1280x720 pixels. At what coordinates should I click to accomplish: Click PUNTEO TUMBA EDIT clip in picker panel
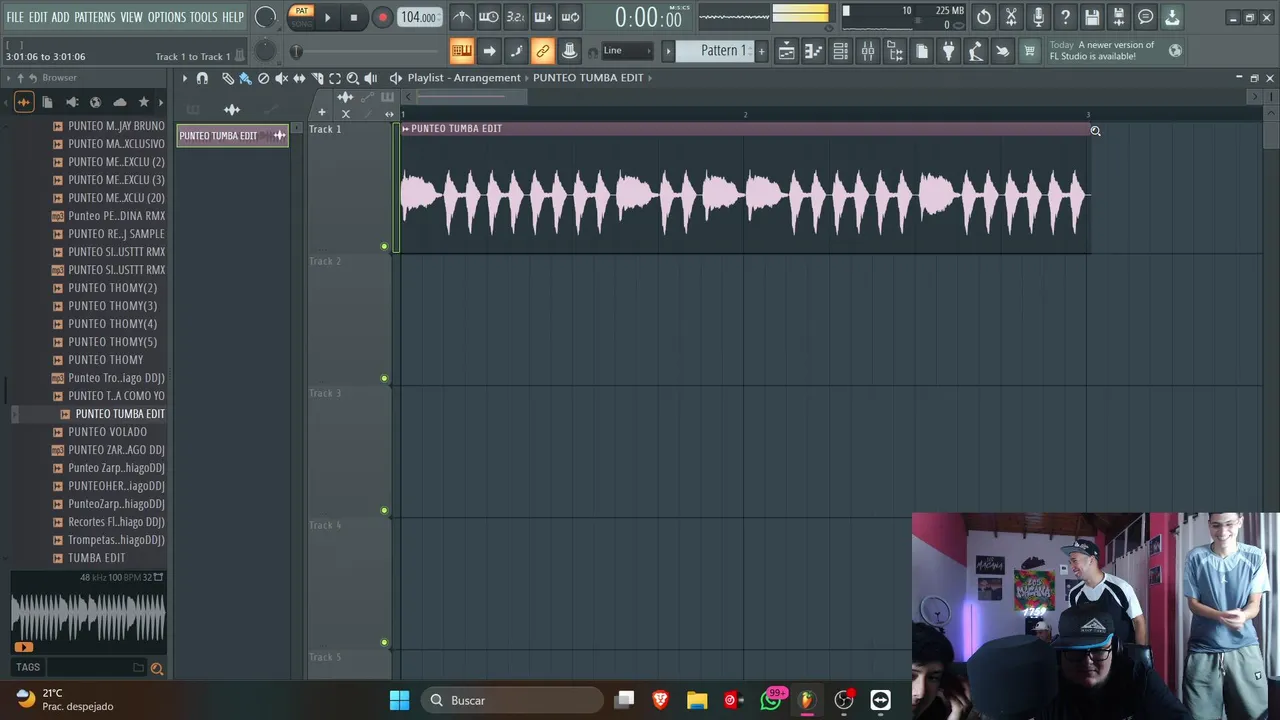(x=232, y=136)
